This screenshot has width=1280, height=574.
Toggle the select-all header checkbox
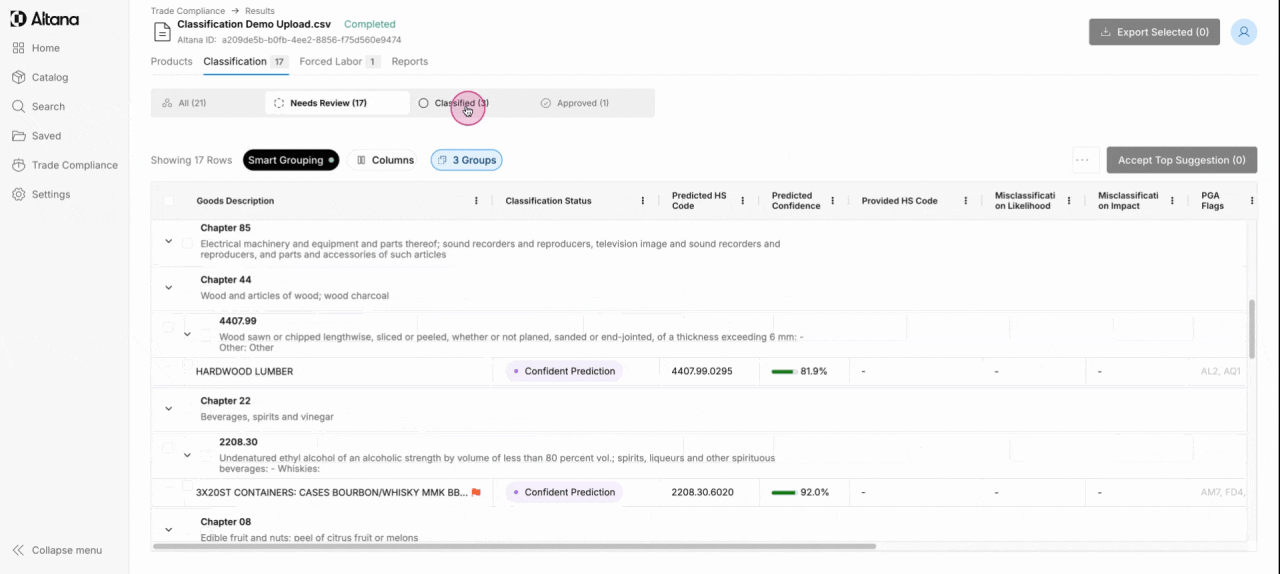pyautogui.click(x=168, y=201)
